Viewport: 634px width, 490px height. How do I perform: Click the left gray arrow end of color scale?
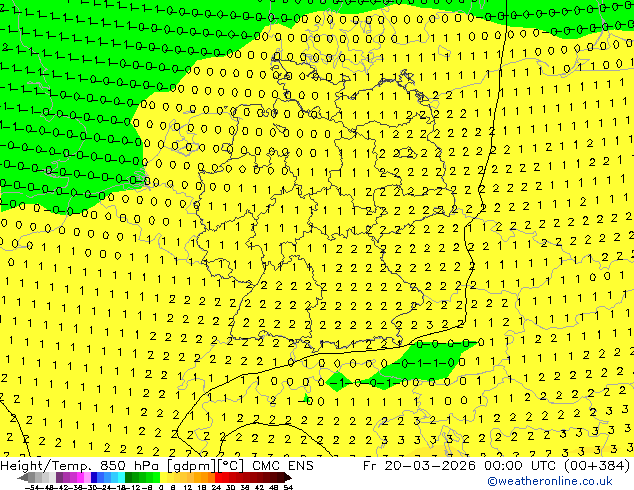click(23, 477)
